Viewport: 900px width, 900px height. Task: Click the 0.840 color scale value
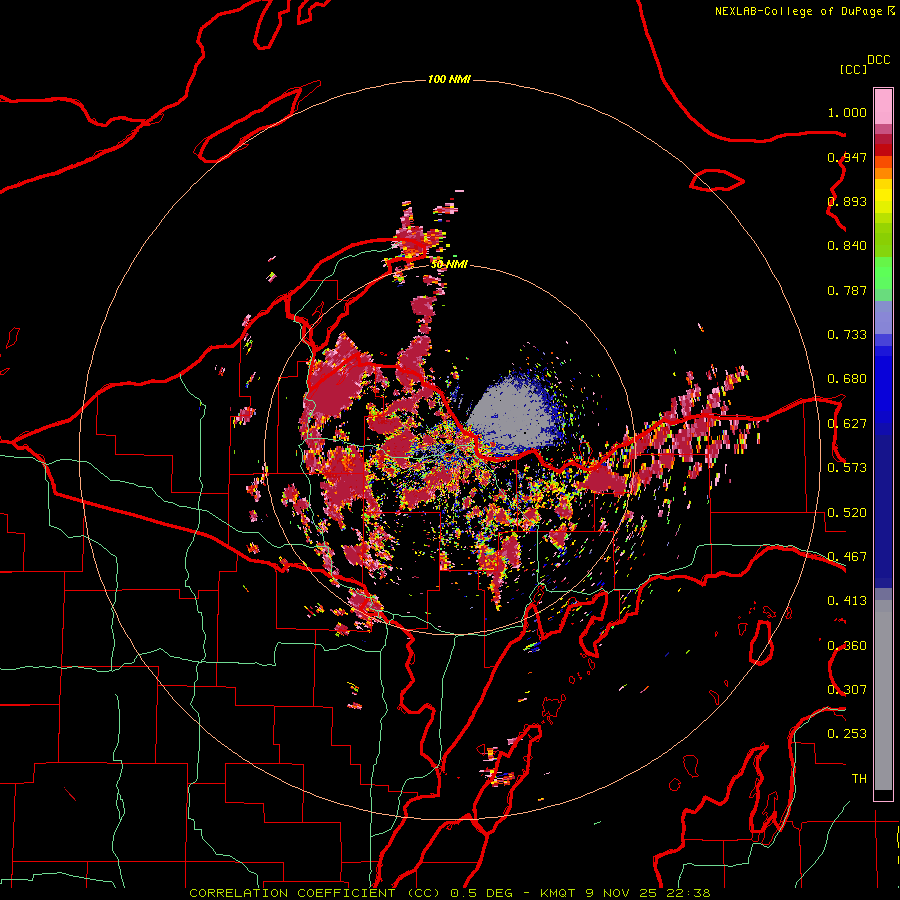click(x=847, y=246)
